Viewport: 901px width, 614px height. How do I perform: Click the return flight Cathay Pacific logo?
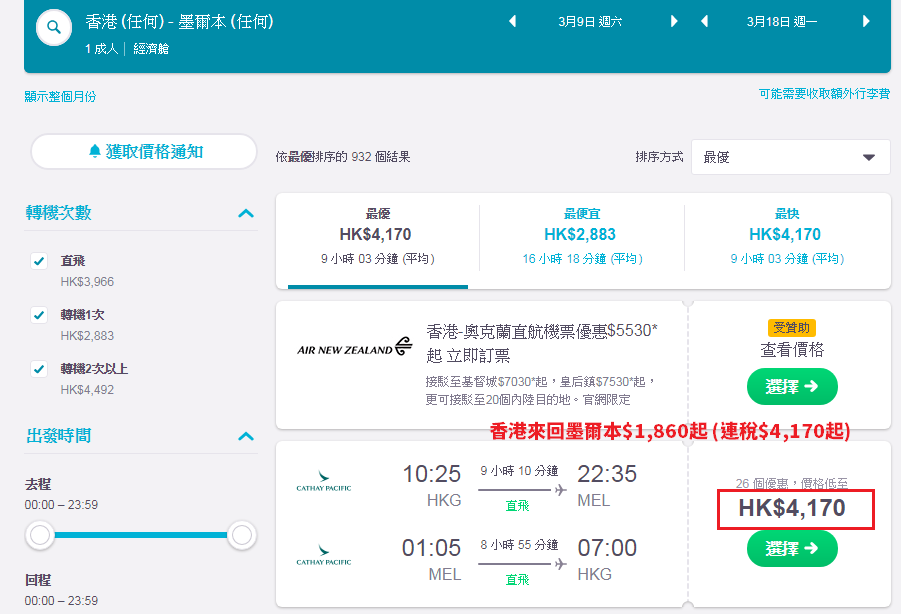click(324, 555)
